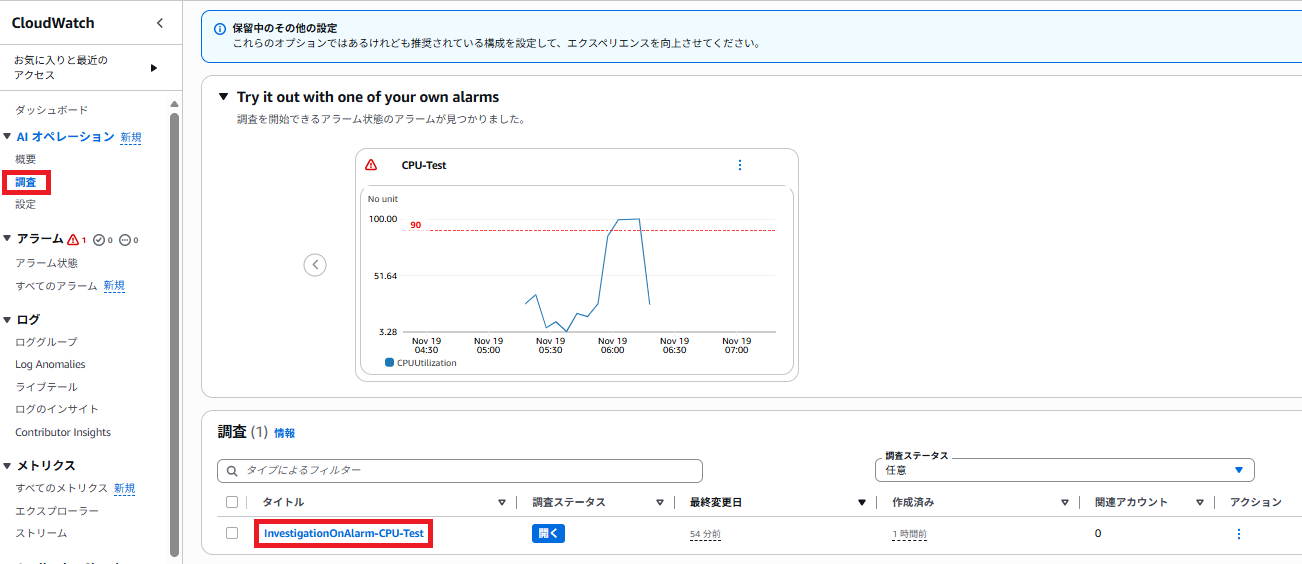The image size is (1302, 564).
Task: Go to すべてのメトリクス in the sidebar
Action: (x=61, y=488)
